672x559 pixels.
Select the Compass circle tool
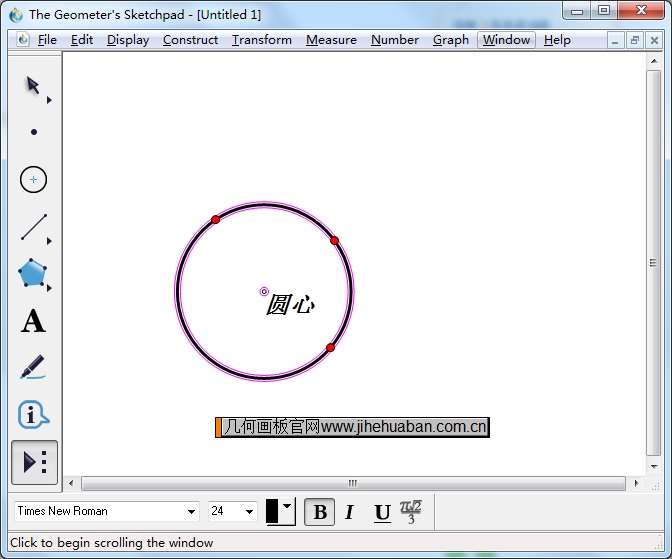[33, 179]
